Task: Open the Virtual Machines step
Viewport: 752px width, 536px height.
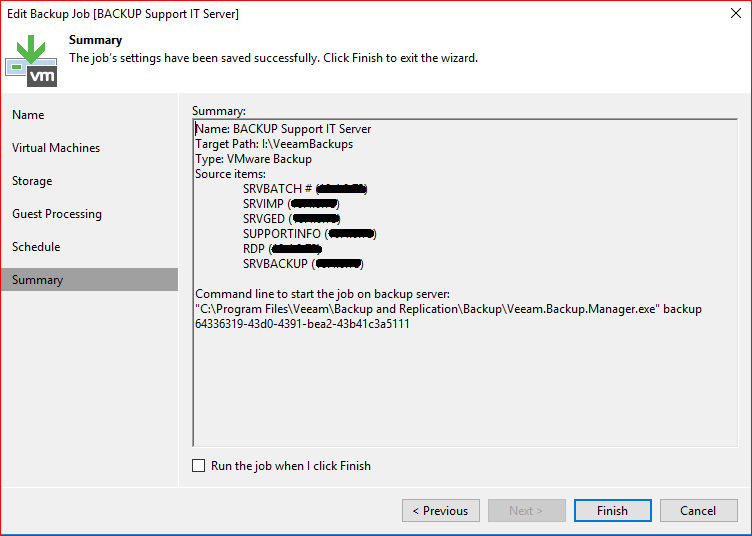Action: tap(56, 148)
